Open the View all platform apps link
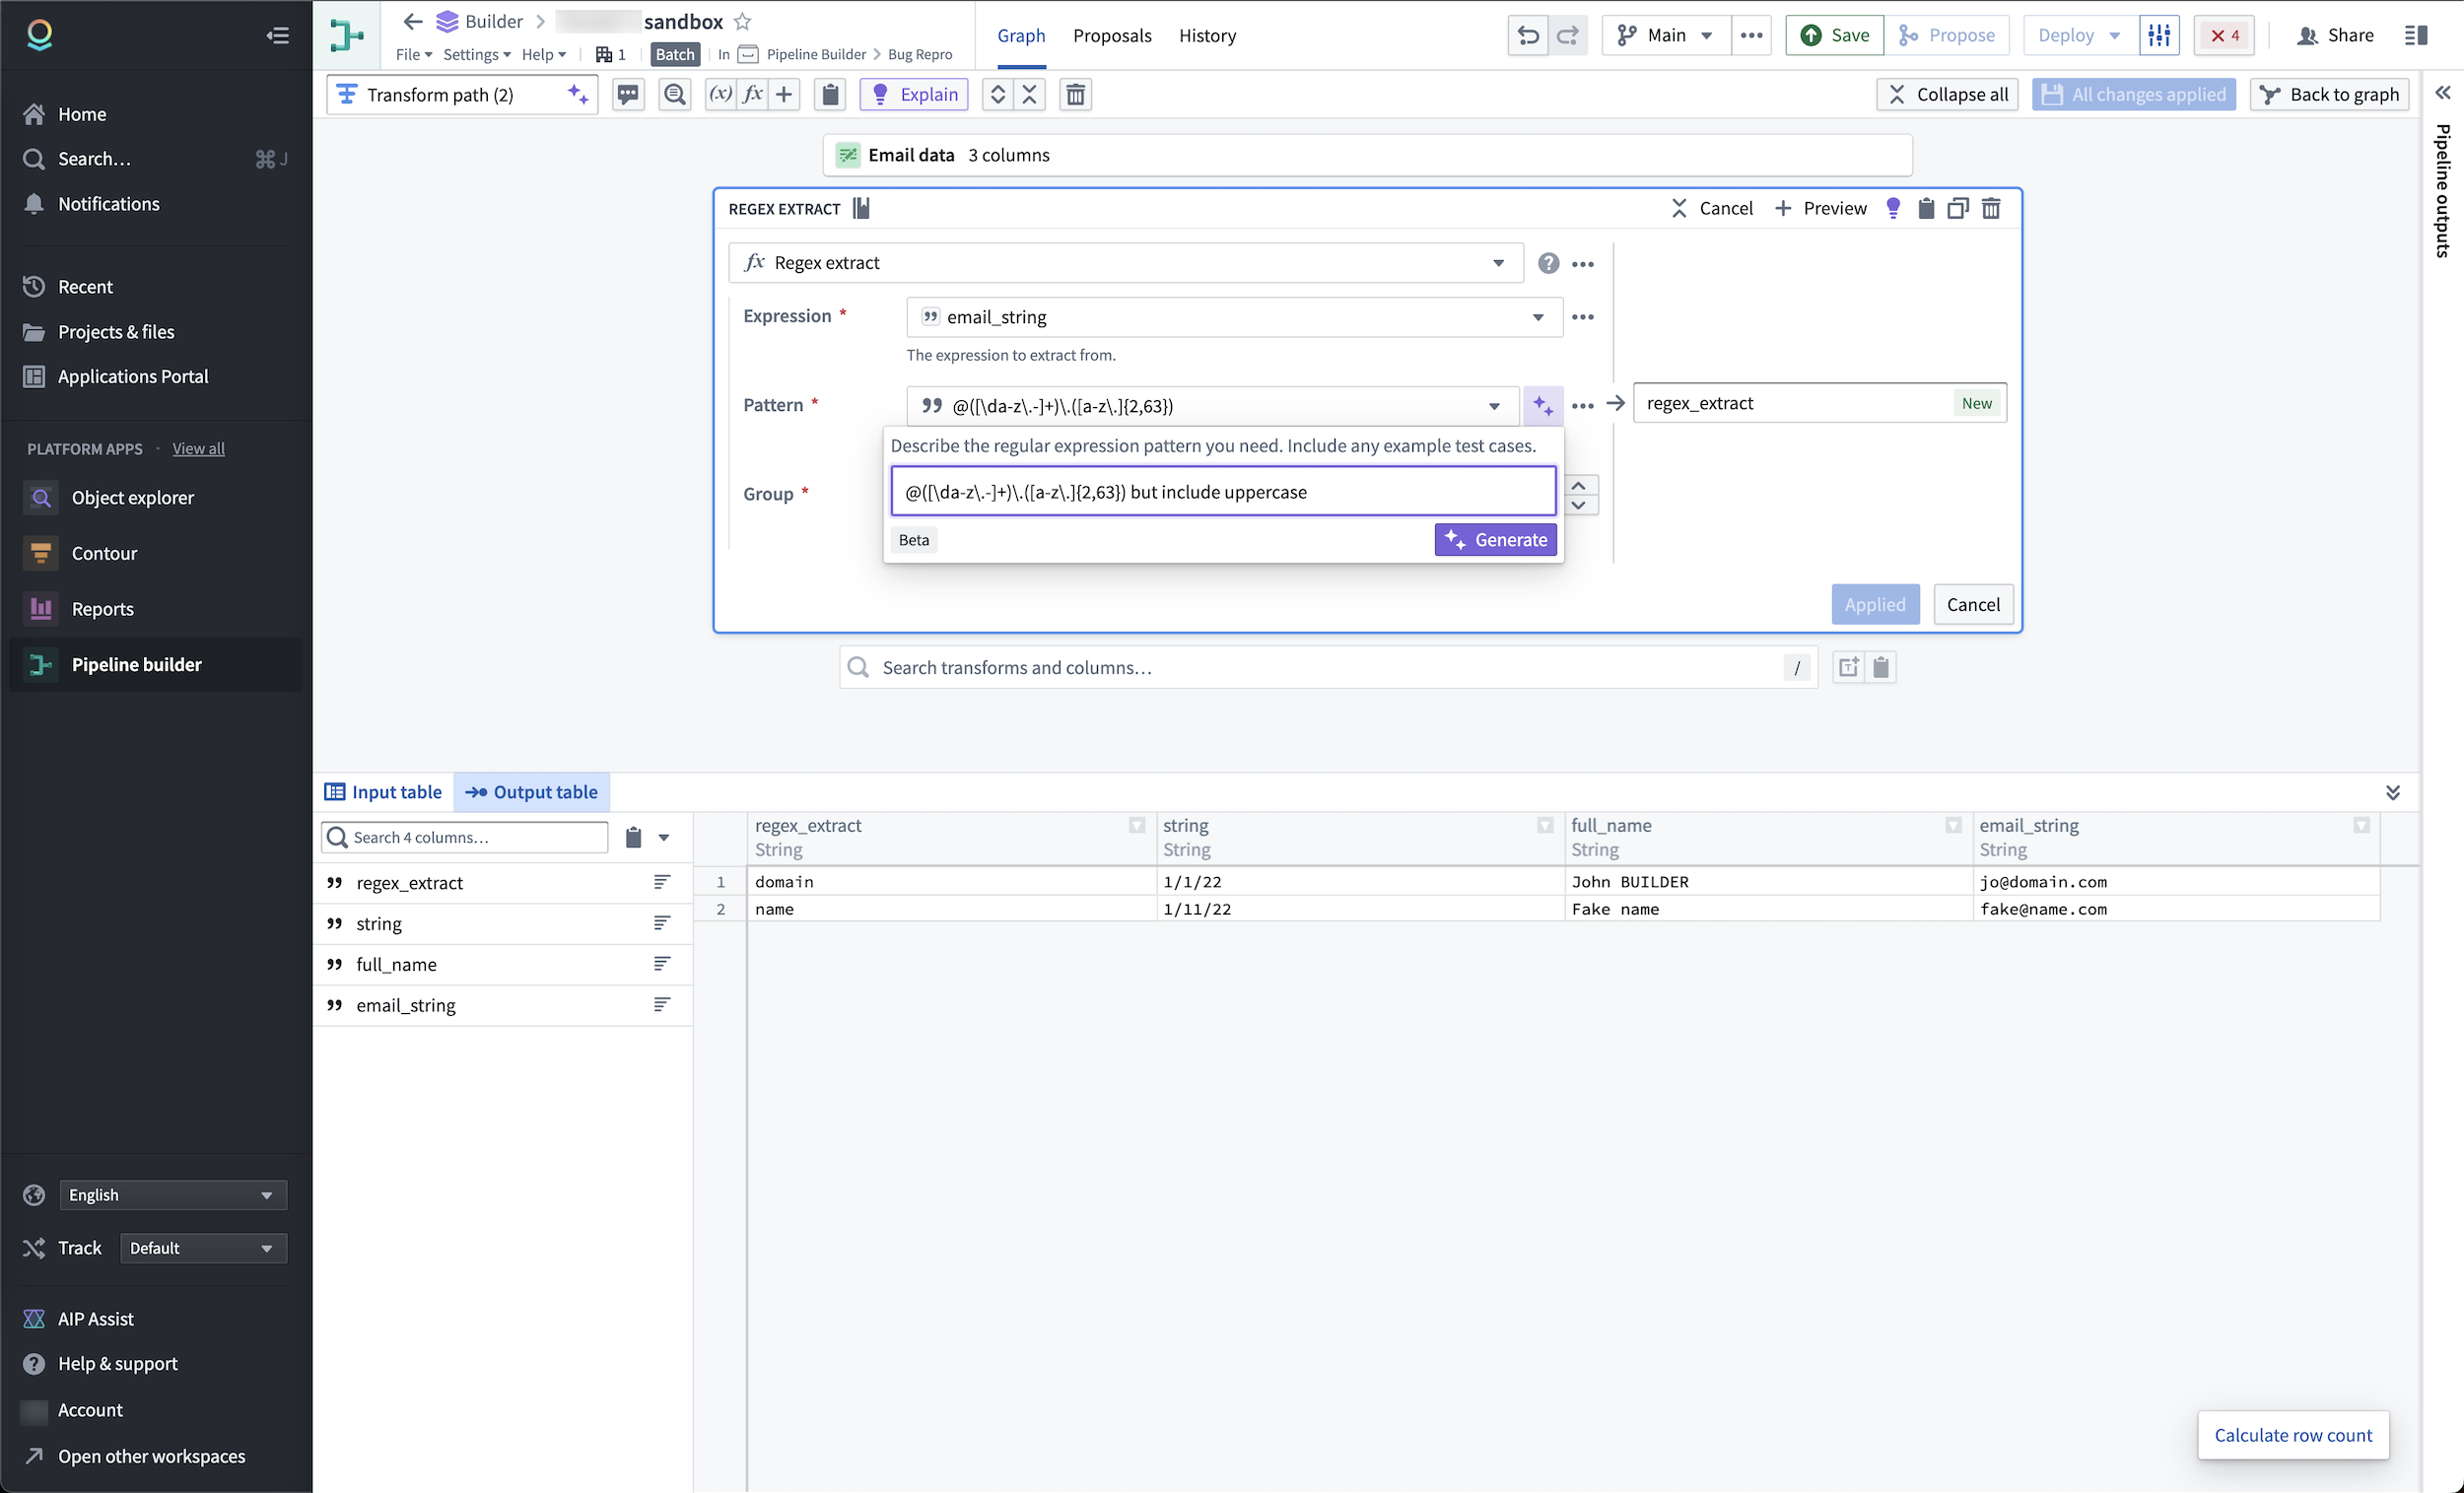This screenshot has width=2464, height=1493. pyautogui.click(x=198, y=449)
